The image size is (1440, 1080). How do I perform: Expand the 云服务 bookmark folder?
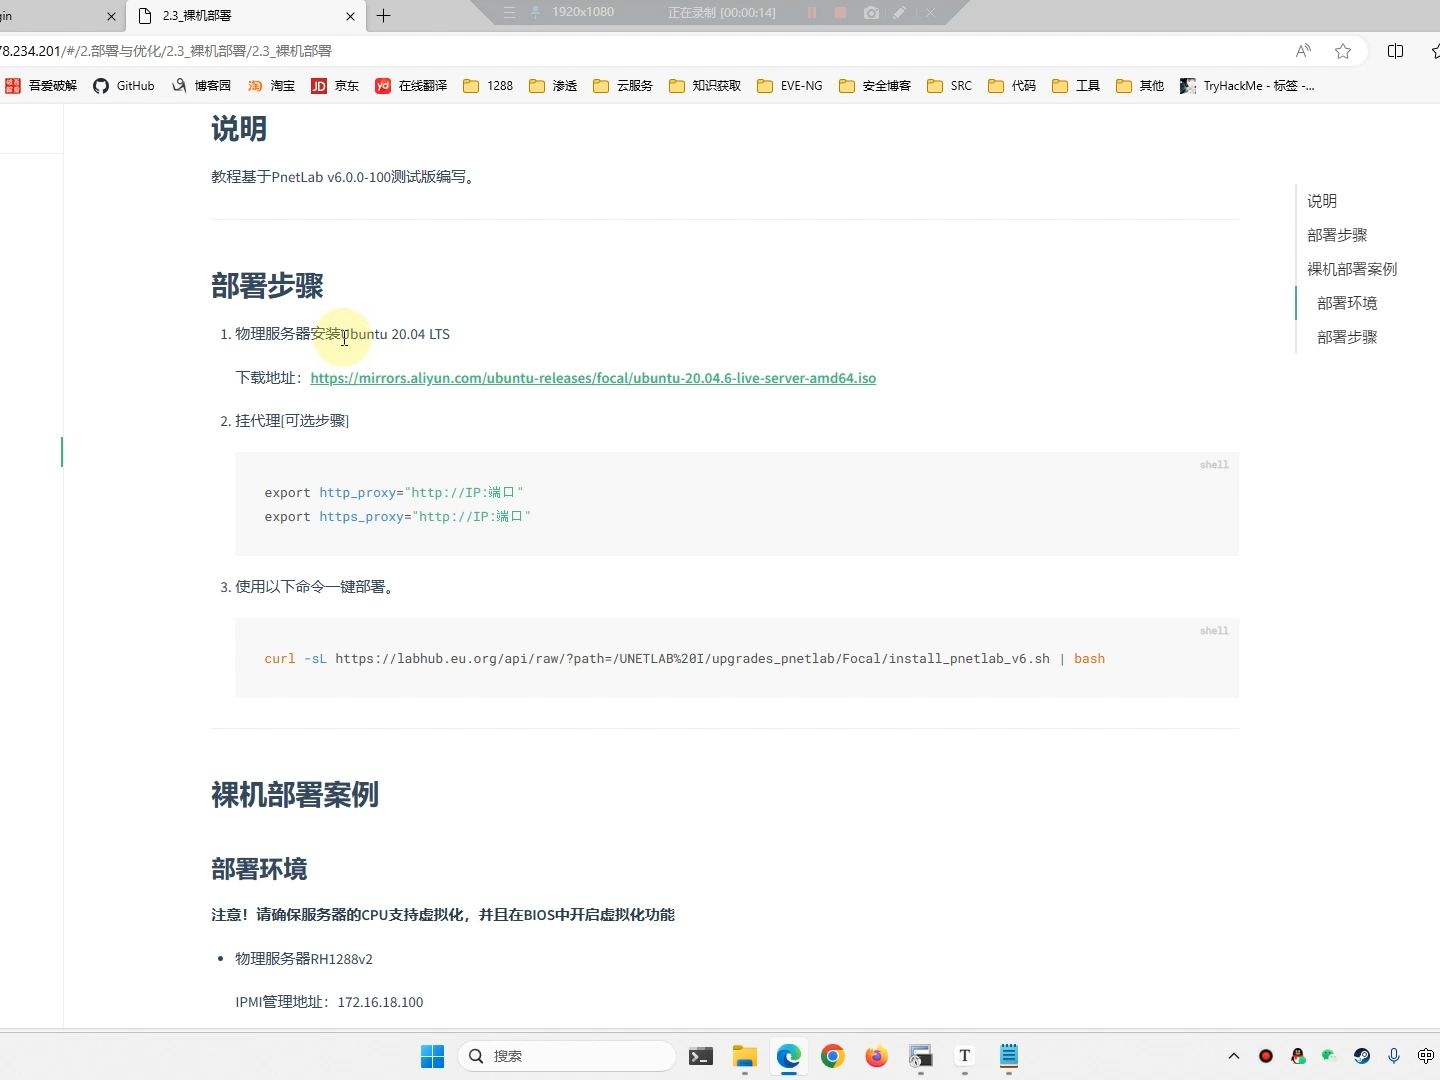click(623, 86)
